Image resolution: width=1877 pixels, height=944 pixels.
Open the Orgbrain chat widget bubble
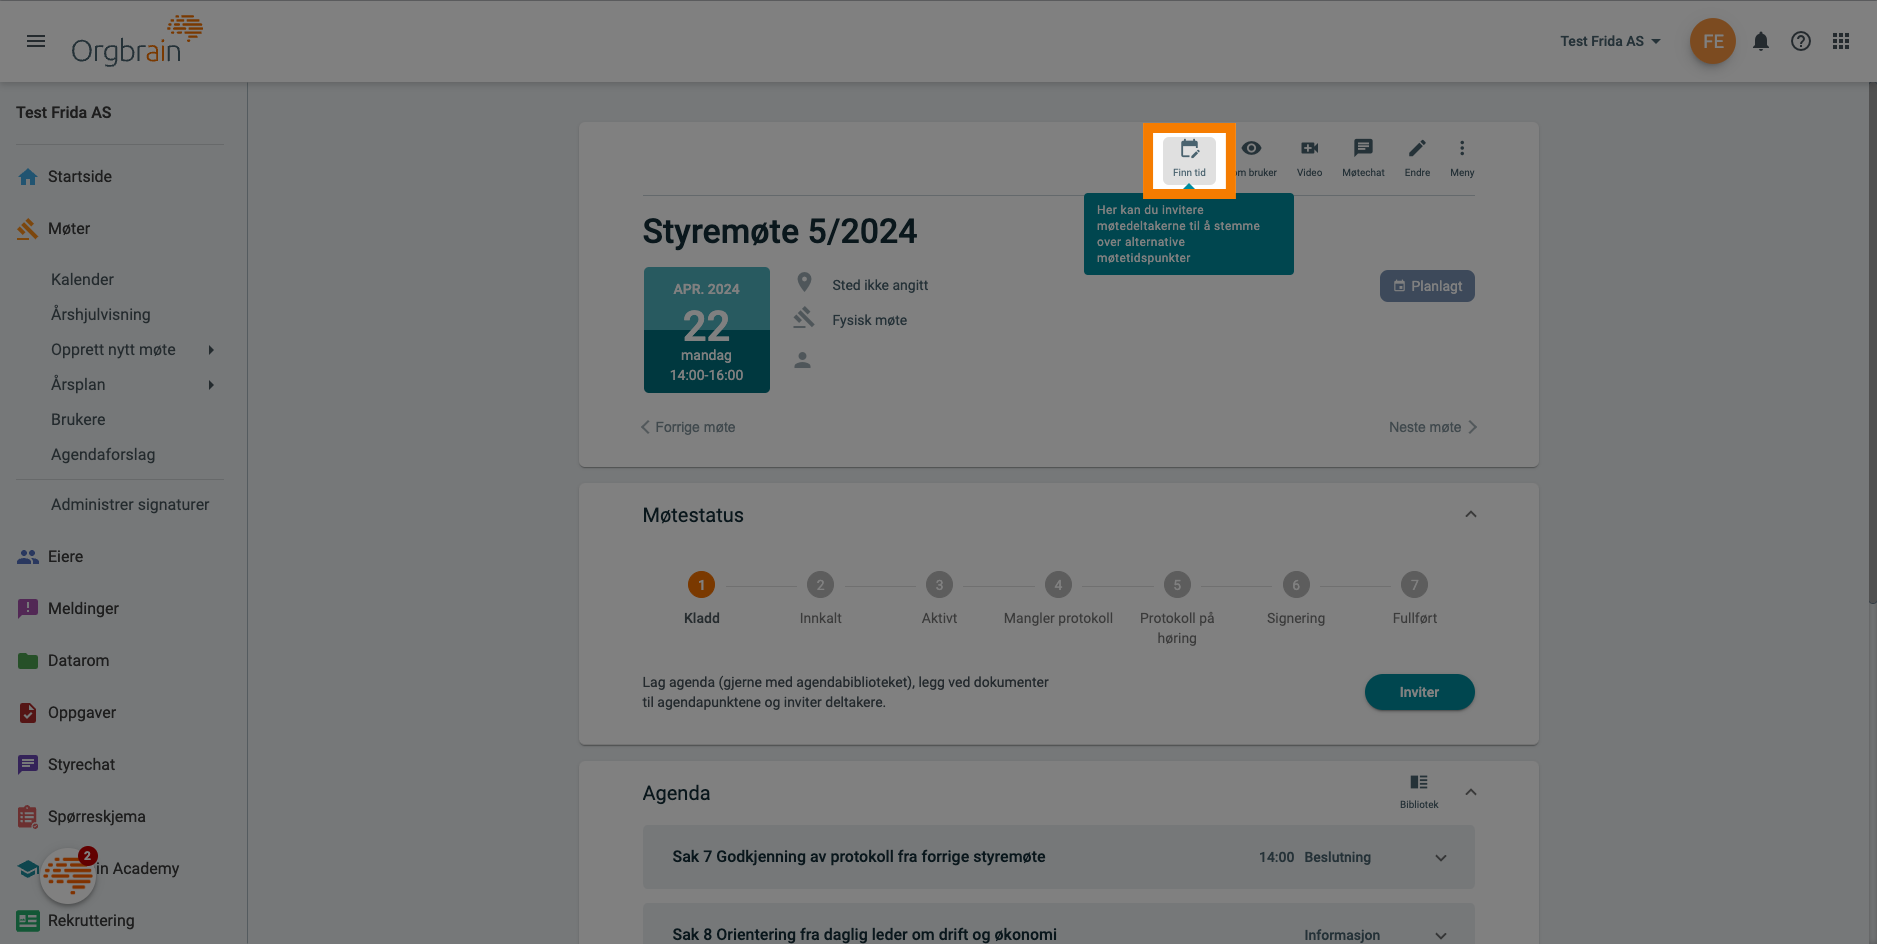68,875
